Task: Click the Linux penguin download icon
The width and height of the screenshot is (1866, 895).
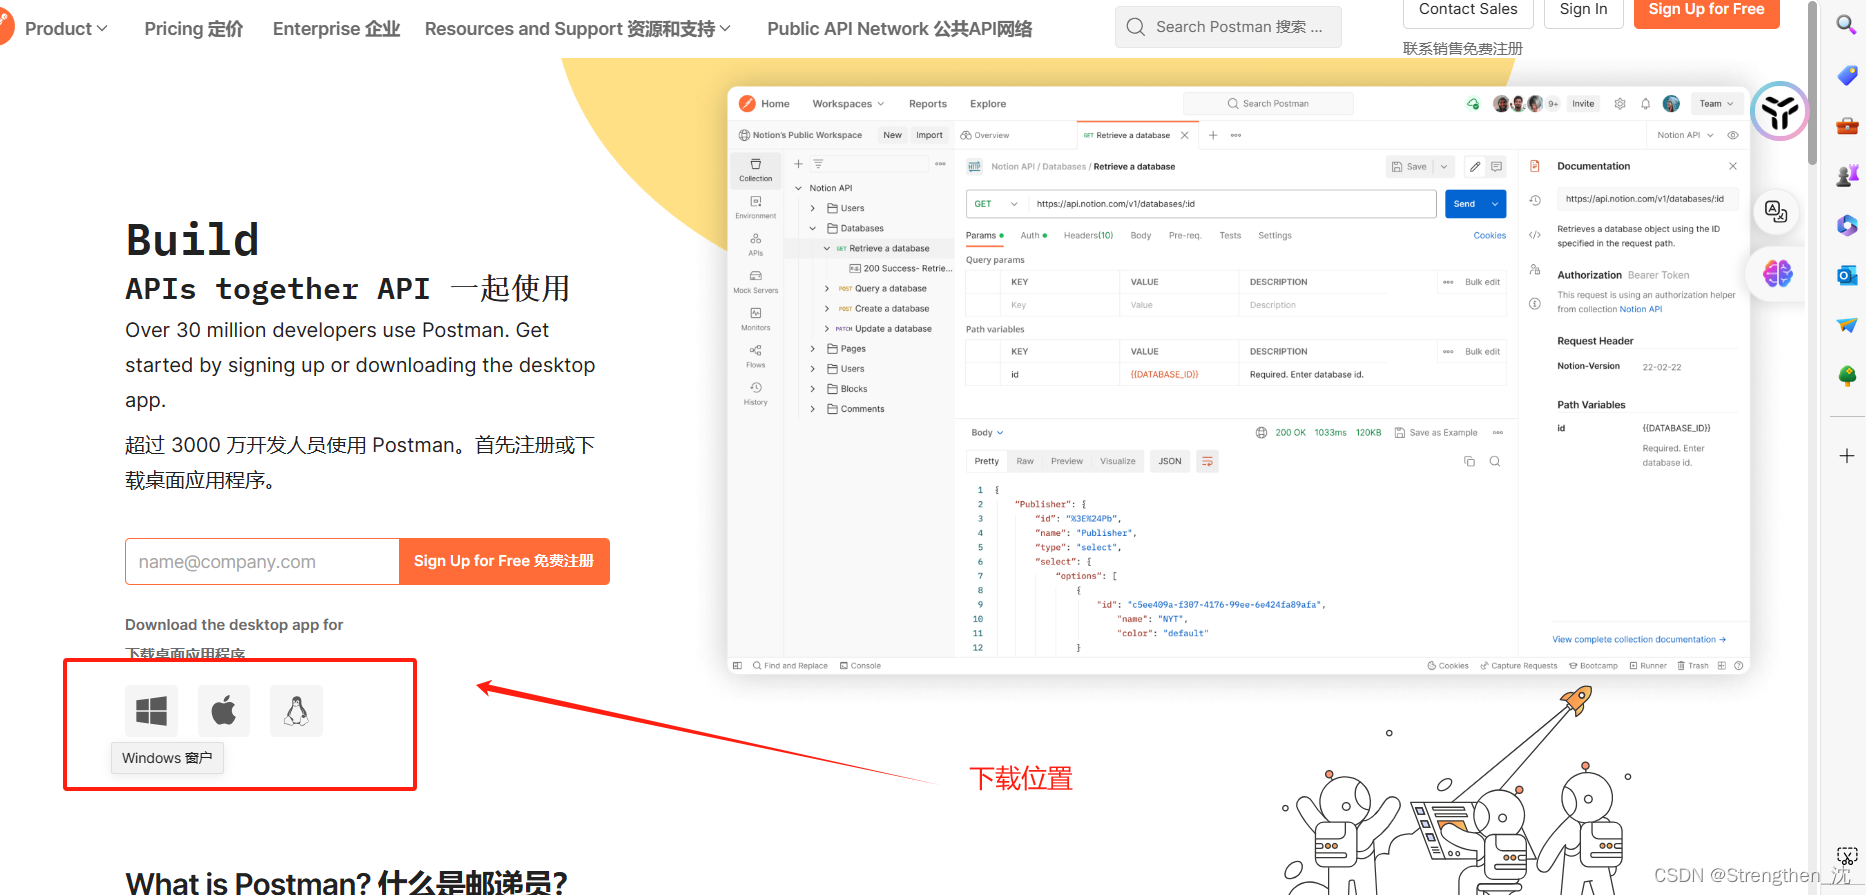Action: pyautogui.click(x=296, y=711)
